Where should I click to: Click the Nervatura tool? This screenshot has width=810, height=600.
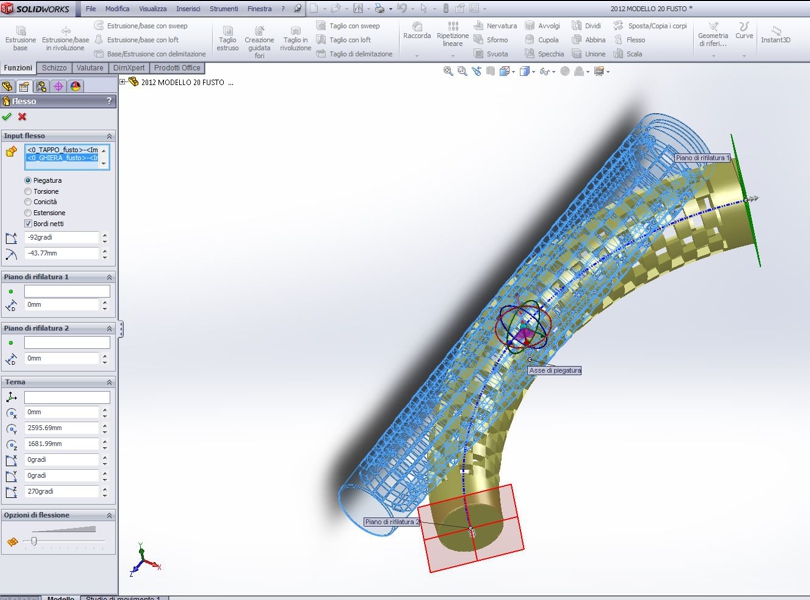pos(495,25)
